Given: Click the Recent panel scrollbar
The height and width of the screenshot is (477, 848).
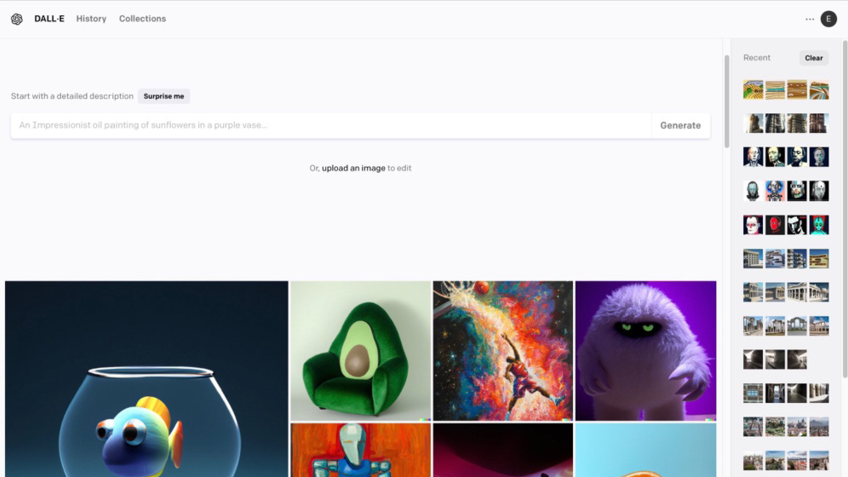Looking at the screenshot, I should tap(845, 208).
